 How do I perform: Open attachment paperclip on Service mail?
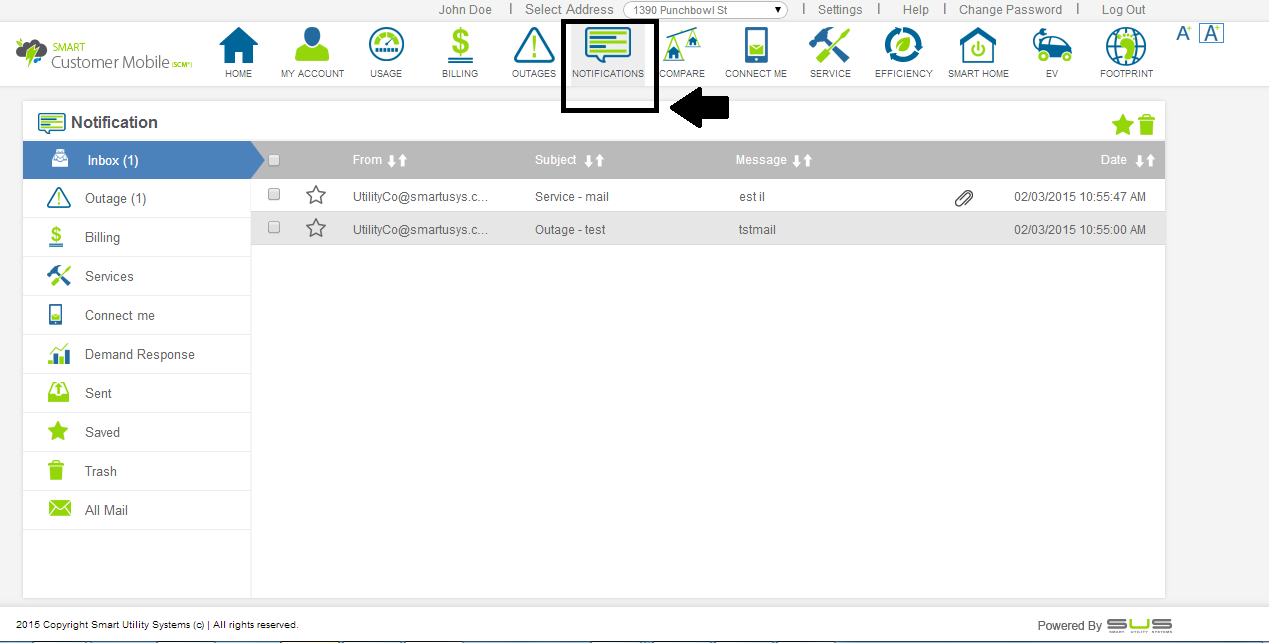click(x=963, y=198)
